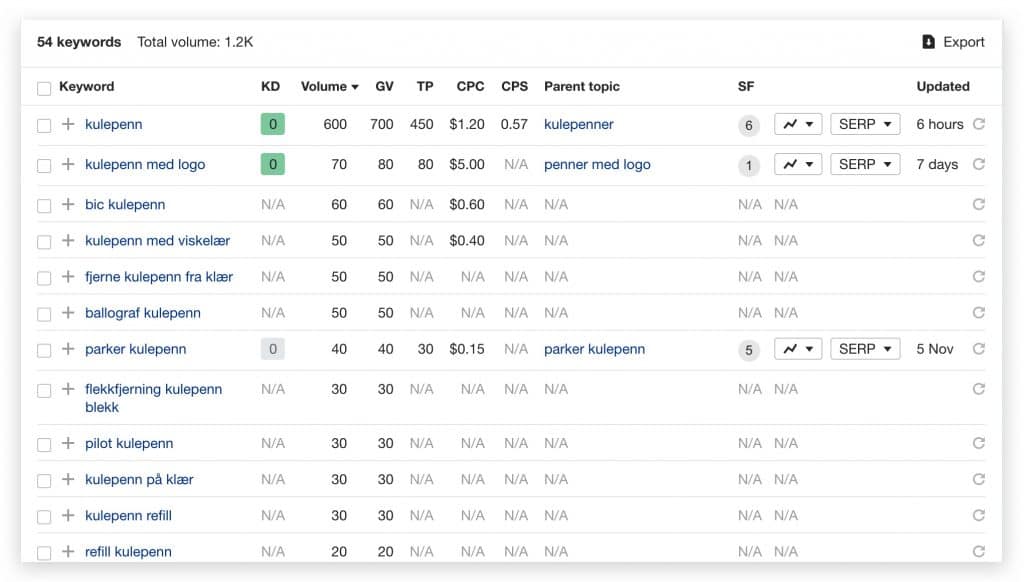Refresh the bic kulepenn row data

click(x=978, y=204)
